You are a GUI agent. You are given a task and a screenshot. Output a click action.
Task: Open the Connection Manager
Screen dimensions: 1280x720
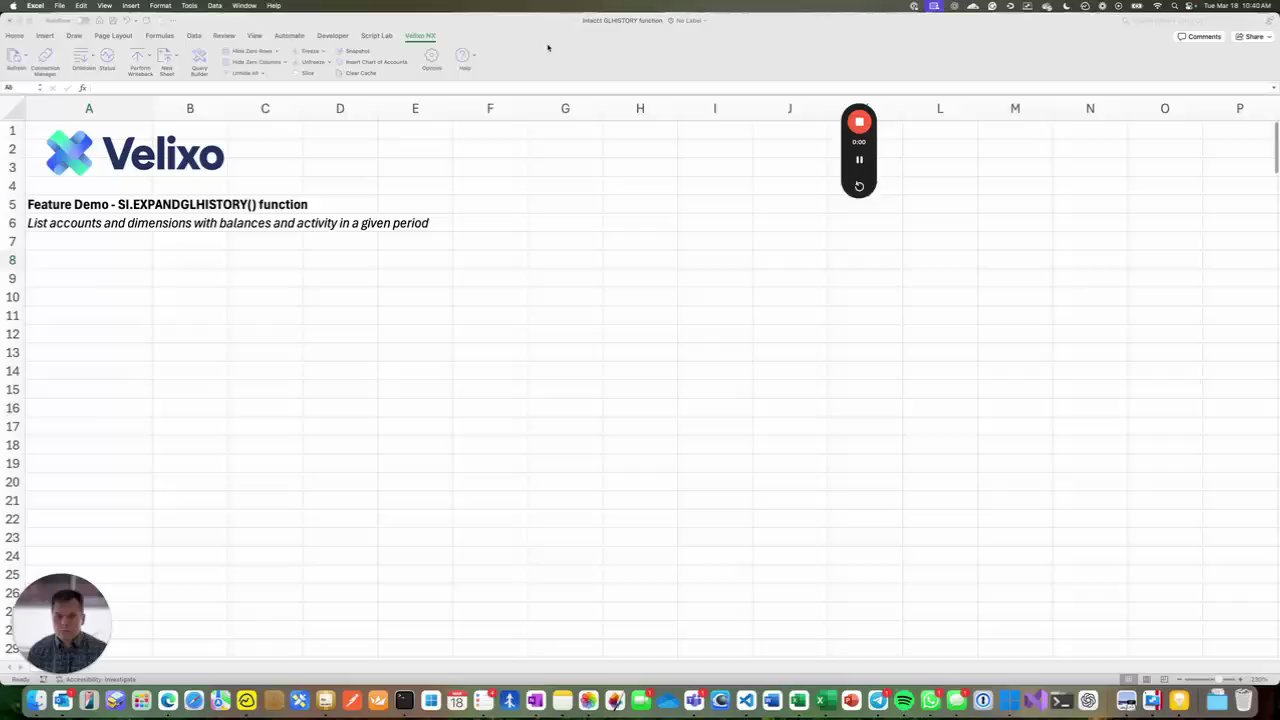click(45, 60)
